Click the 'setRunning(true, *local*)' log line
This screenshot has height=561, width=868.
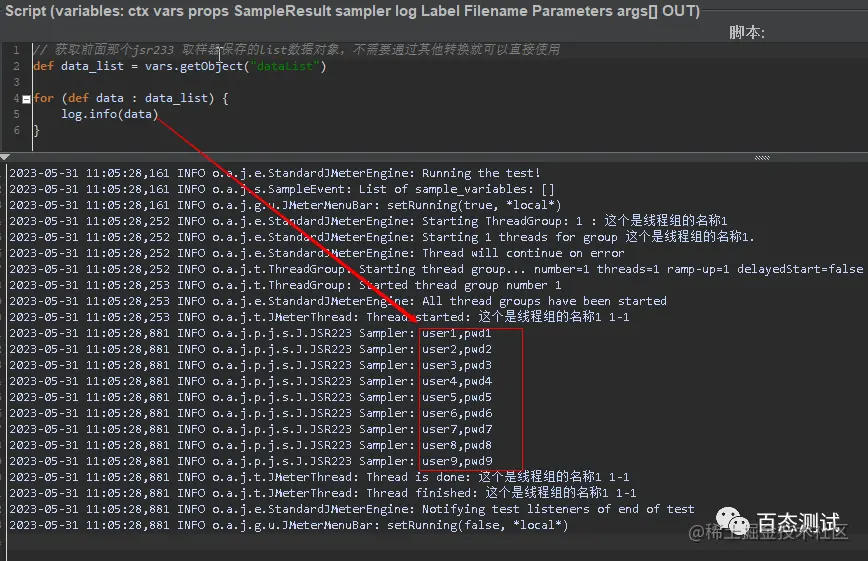pyautogui.click(x=285, y=205)
